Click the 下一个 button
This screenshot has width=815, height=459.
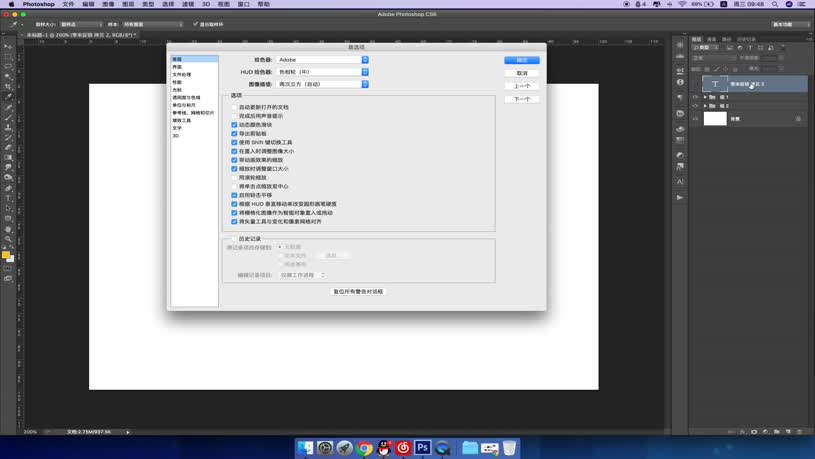(x=522, y=99)
